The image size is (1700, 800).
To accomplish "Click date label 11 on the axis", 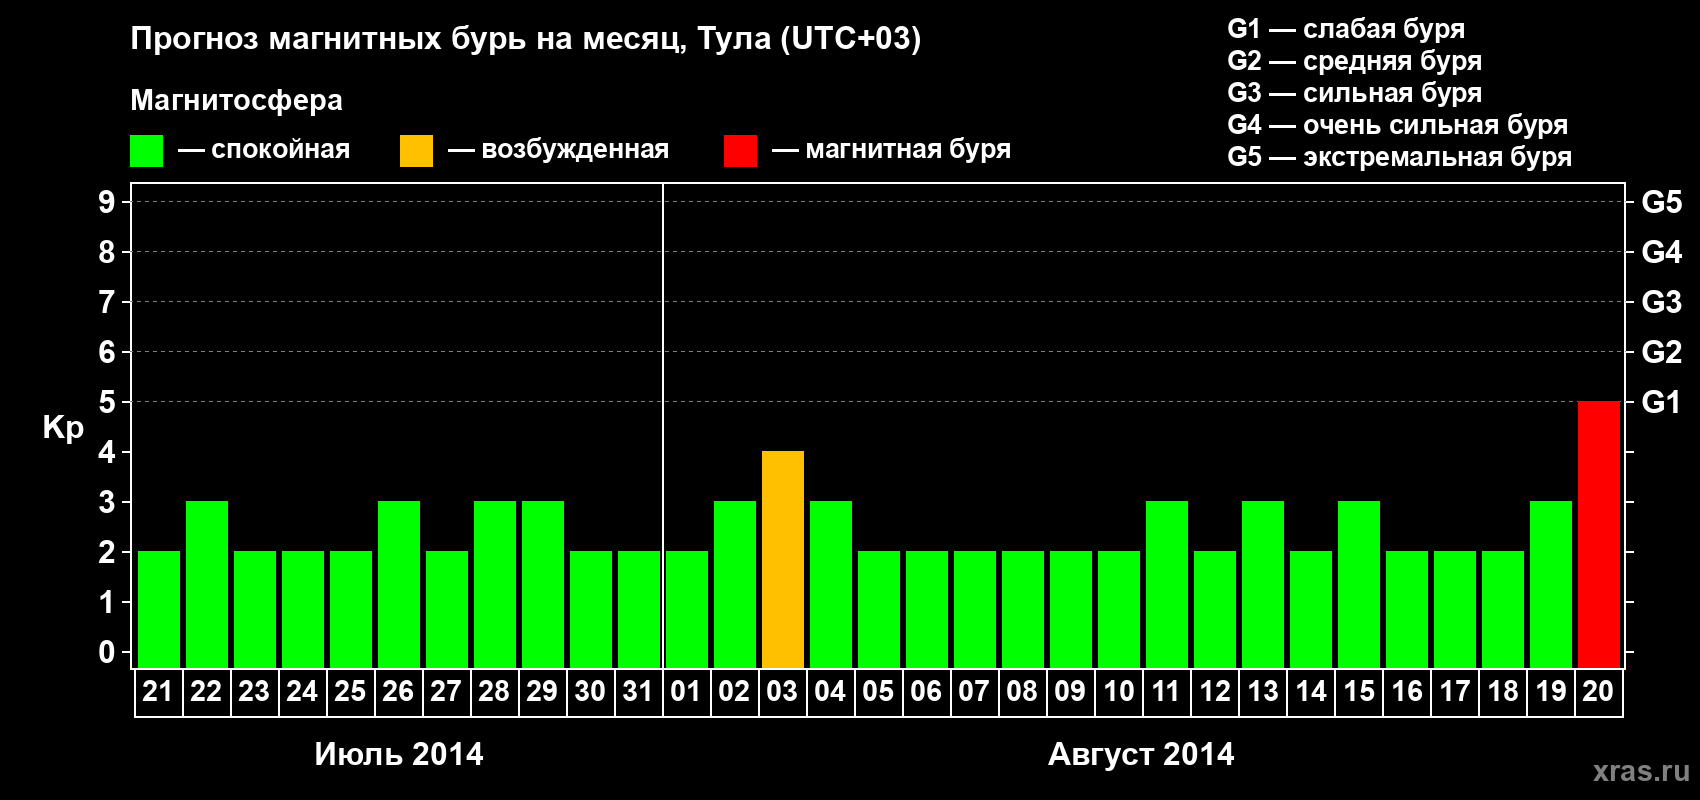I will [x=1166, y=691].
